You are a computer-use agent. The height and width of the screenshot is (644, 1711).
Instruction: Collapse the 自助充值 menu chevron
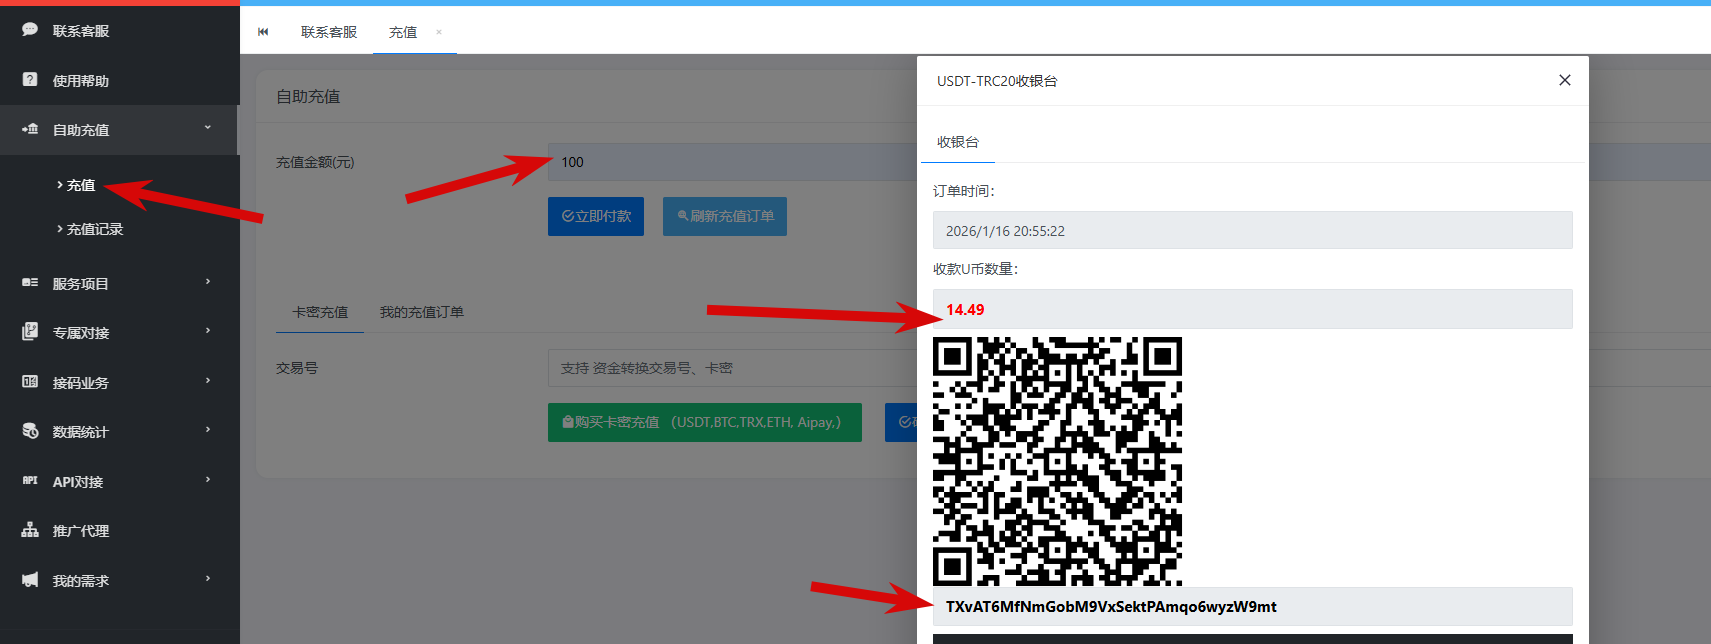(208, 128)
